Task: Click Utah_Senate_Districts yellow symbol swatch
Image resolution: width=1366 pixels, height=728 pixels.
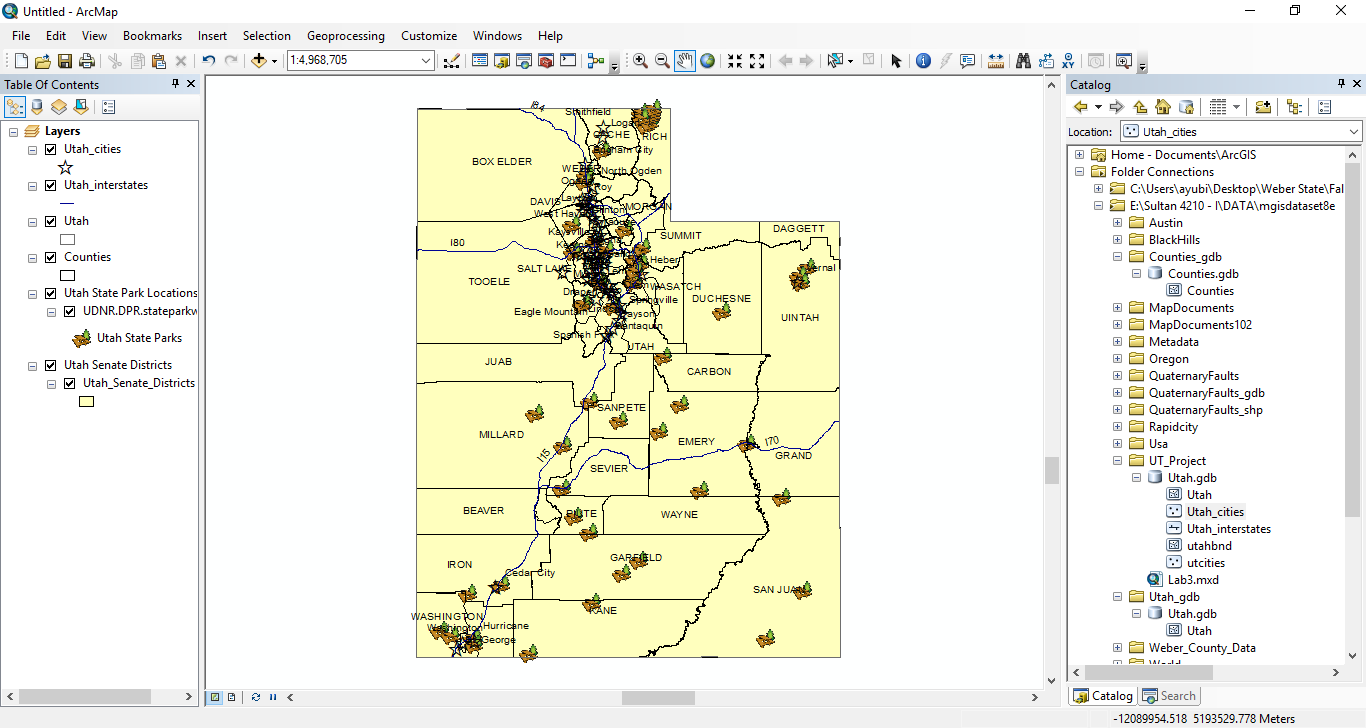Action: point(87,402)
